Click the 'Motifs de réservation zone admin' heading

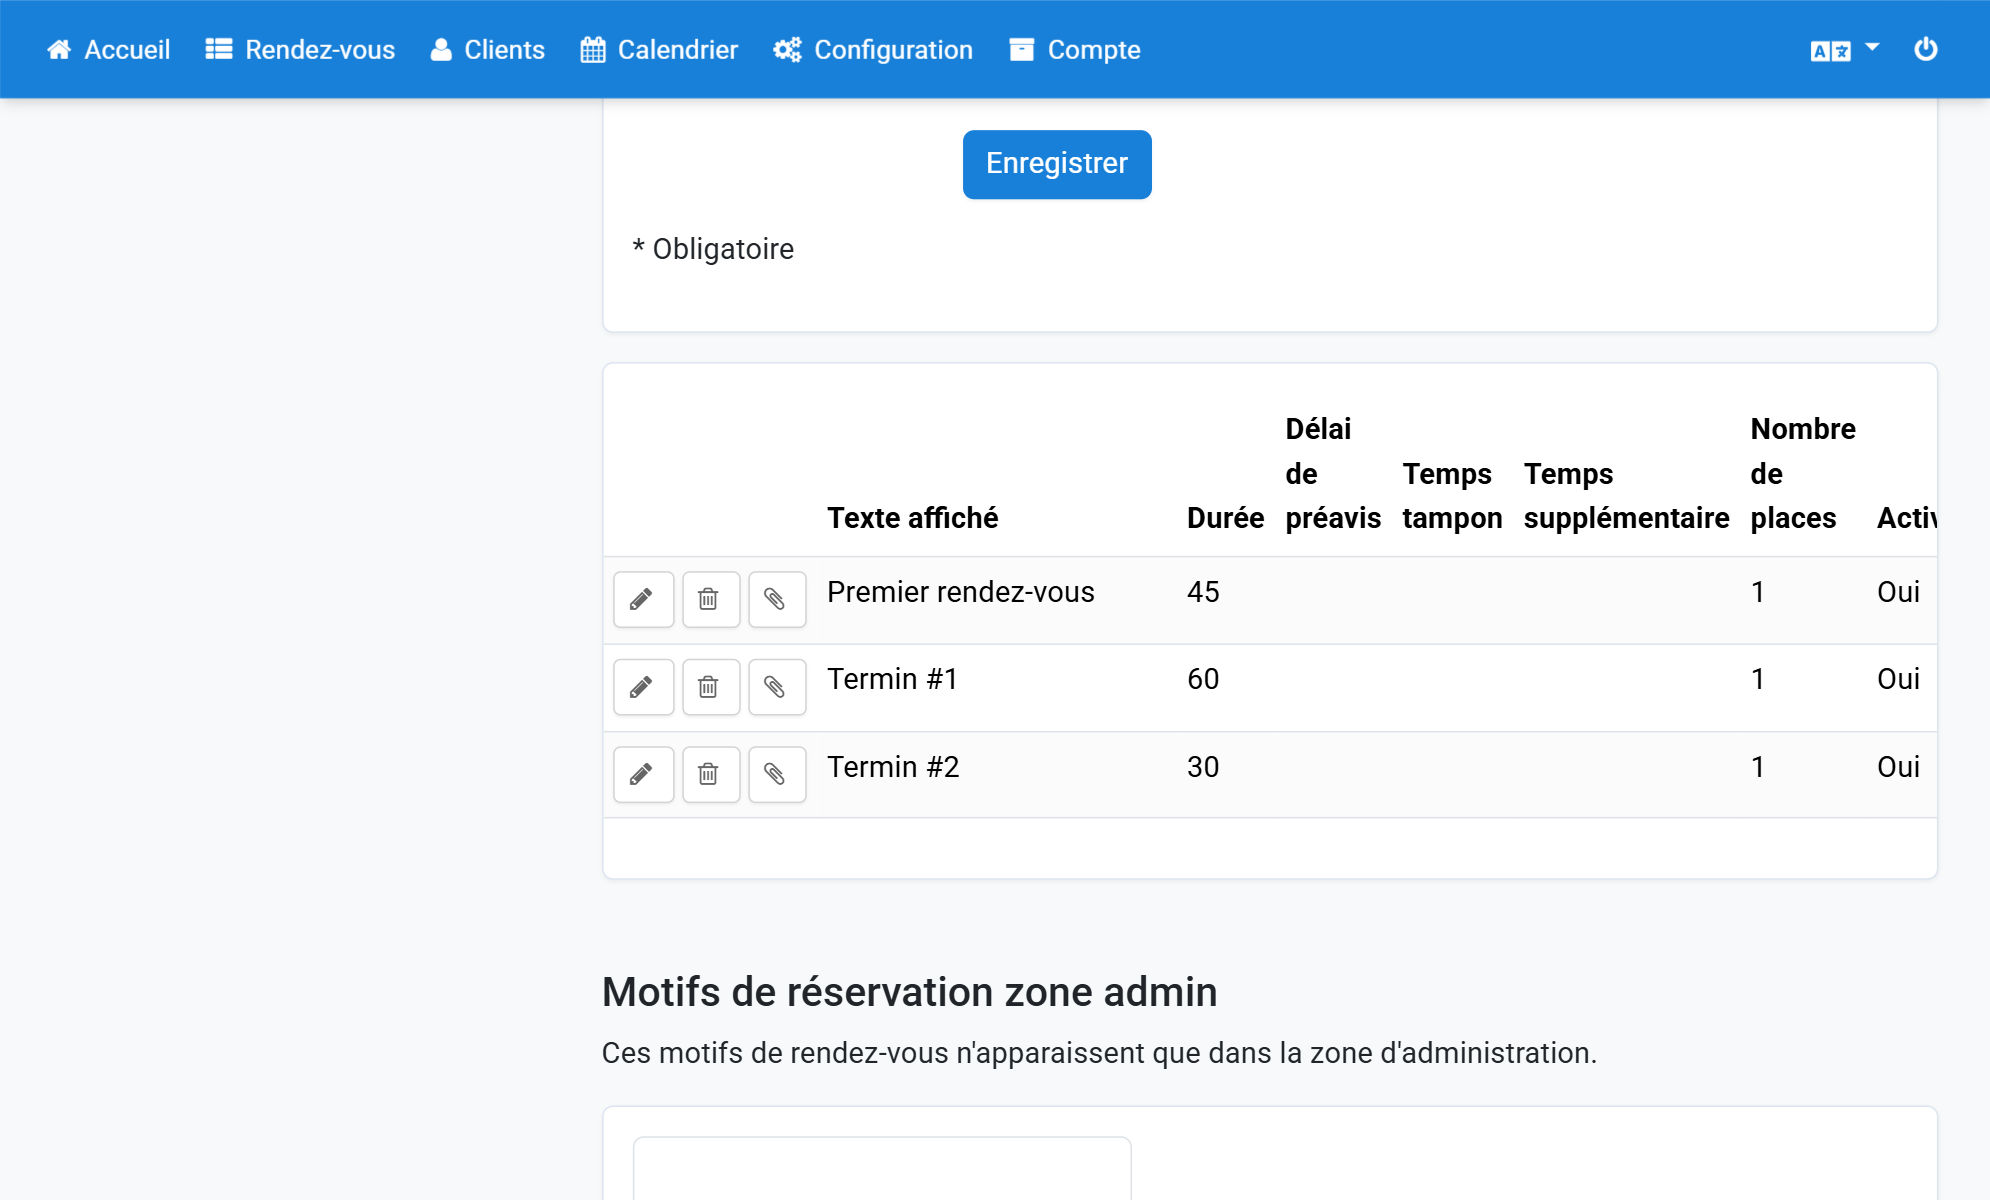[909, 992]
